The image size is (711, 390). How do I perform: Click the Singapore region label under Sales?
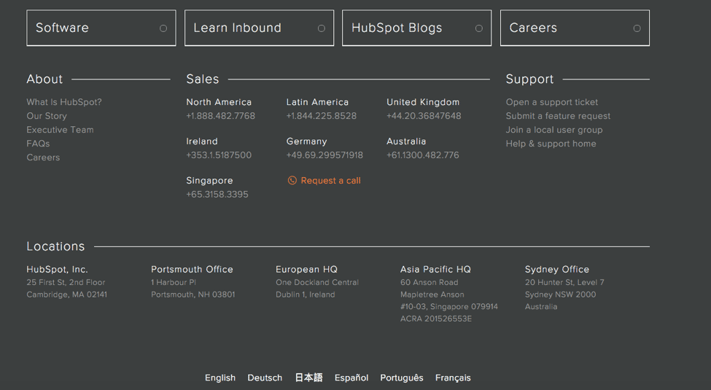[x=209, y=180]
